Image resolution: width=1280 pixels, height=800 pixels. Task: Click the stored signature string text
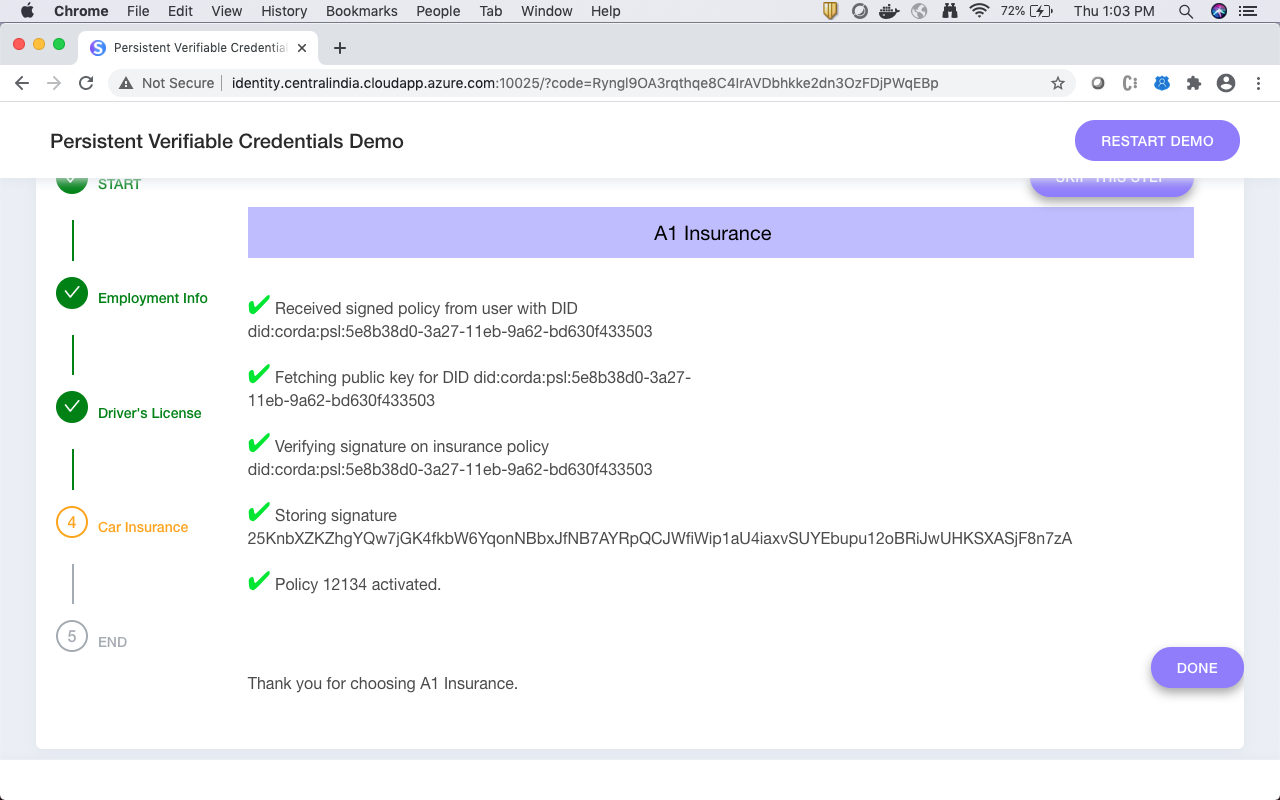660,538
